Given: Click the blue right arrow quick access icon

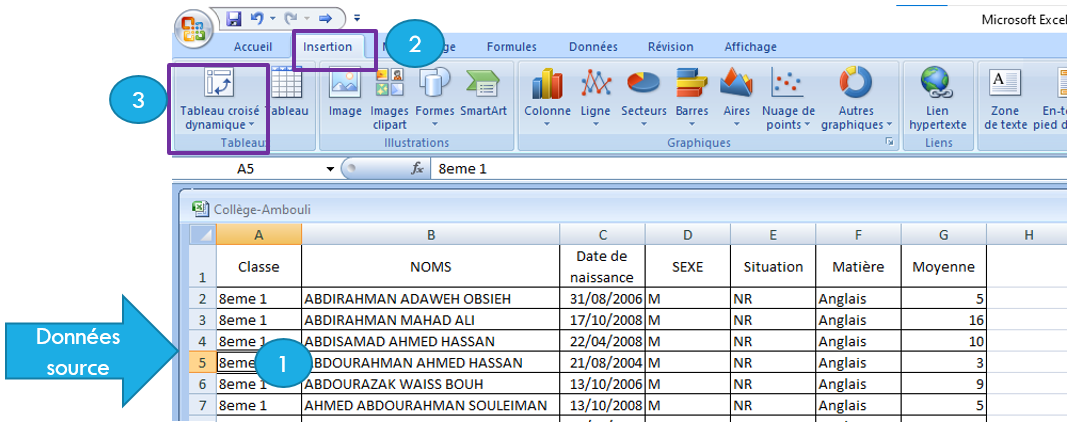Looking at the screenshot, I should pos(325,18).
